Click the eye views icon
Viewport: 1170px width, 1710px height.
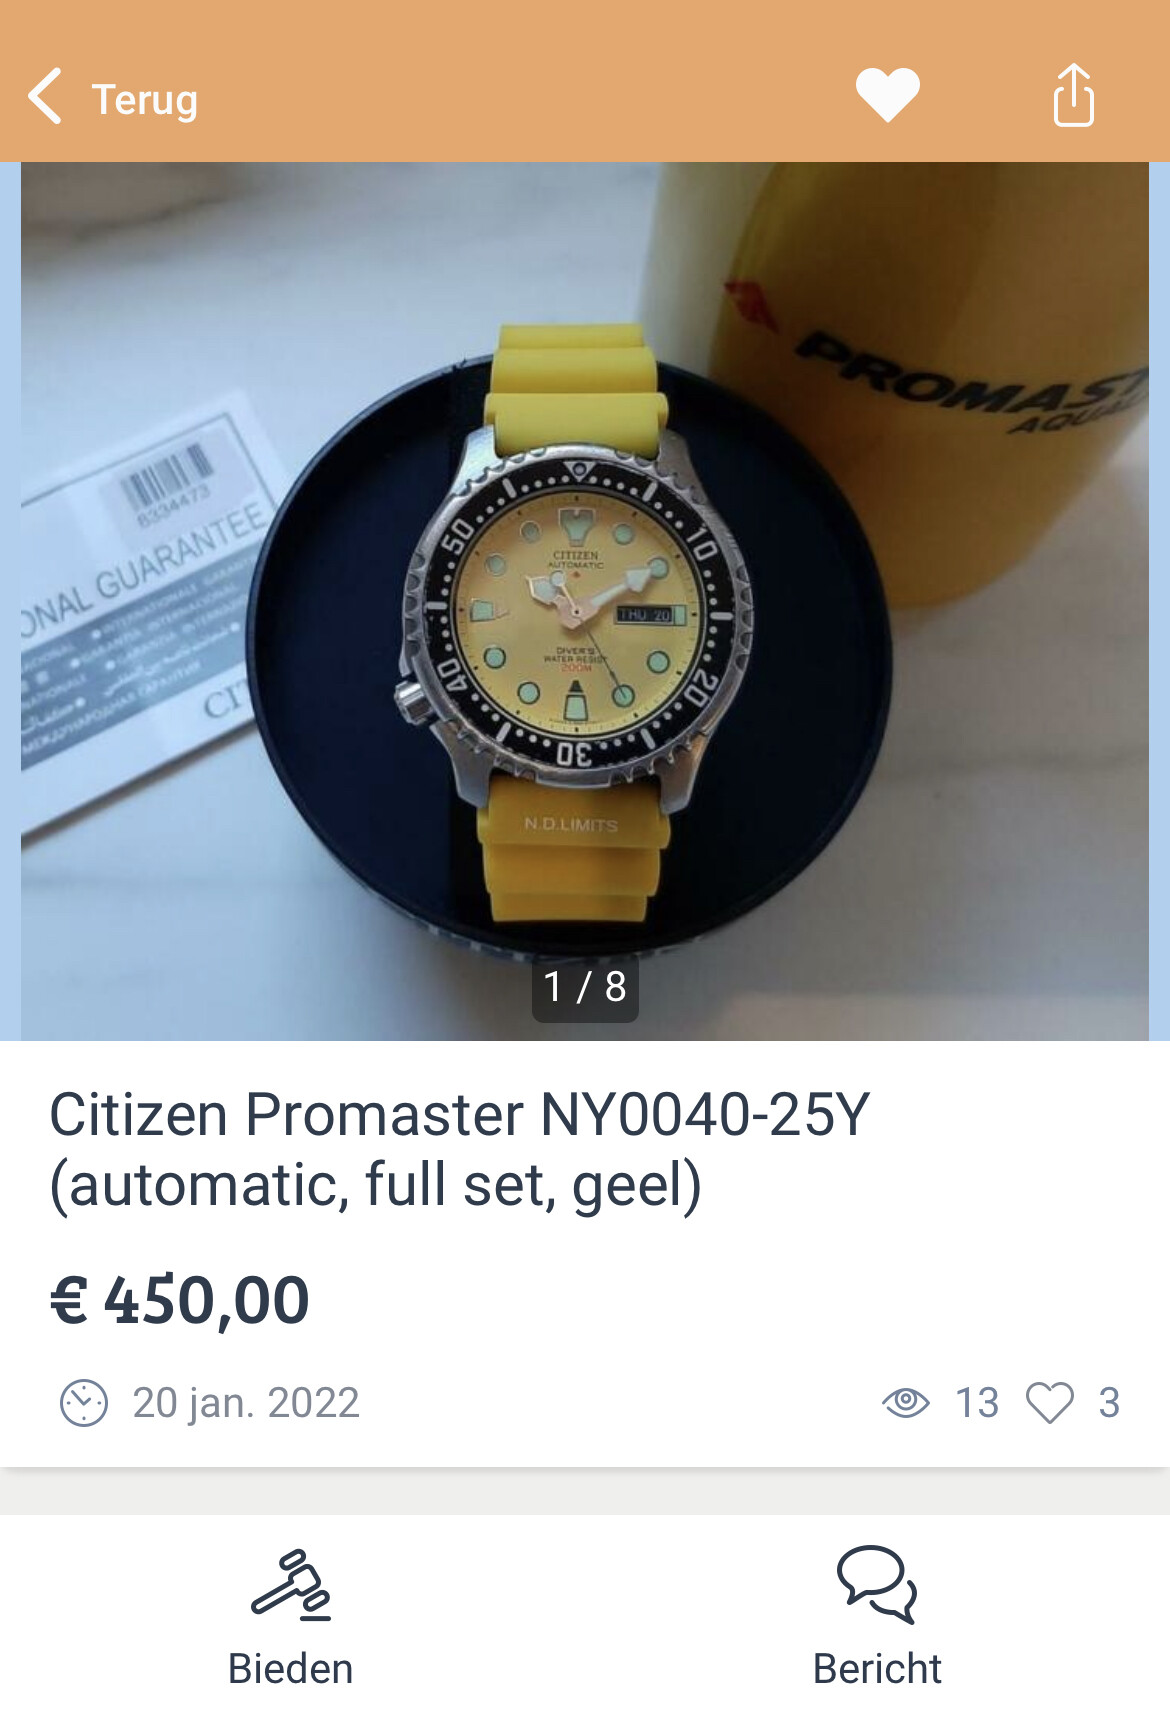pos(906,1402)
